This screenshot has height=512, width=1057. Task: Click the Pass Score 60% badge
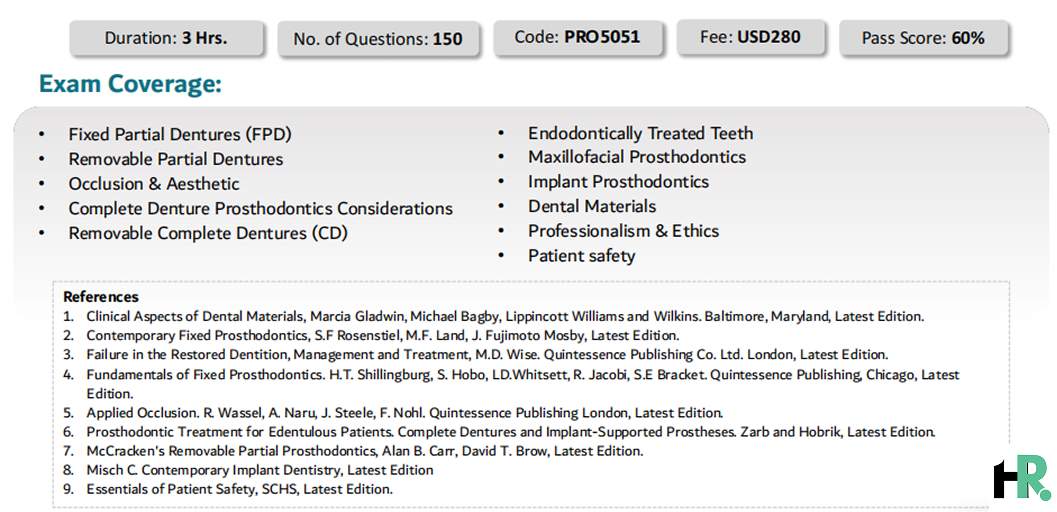point(923,38)
